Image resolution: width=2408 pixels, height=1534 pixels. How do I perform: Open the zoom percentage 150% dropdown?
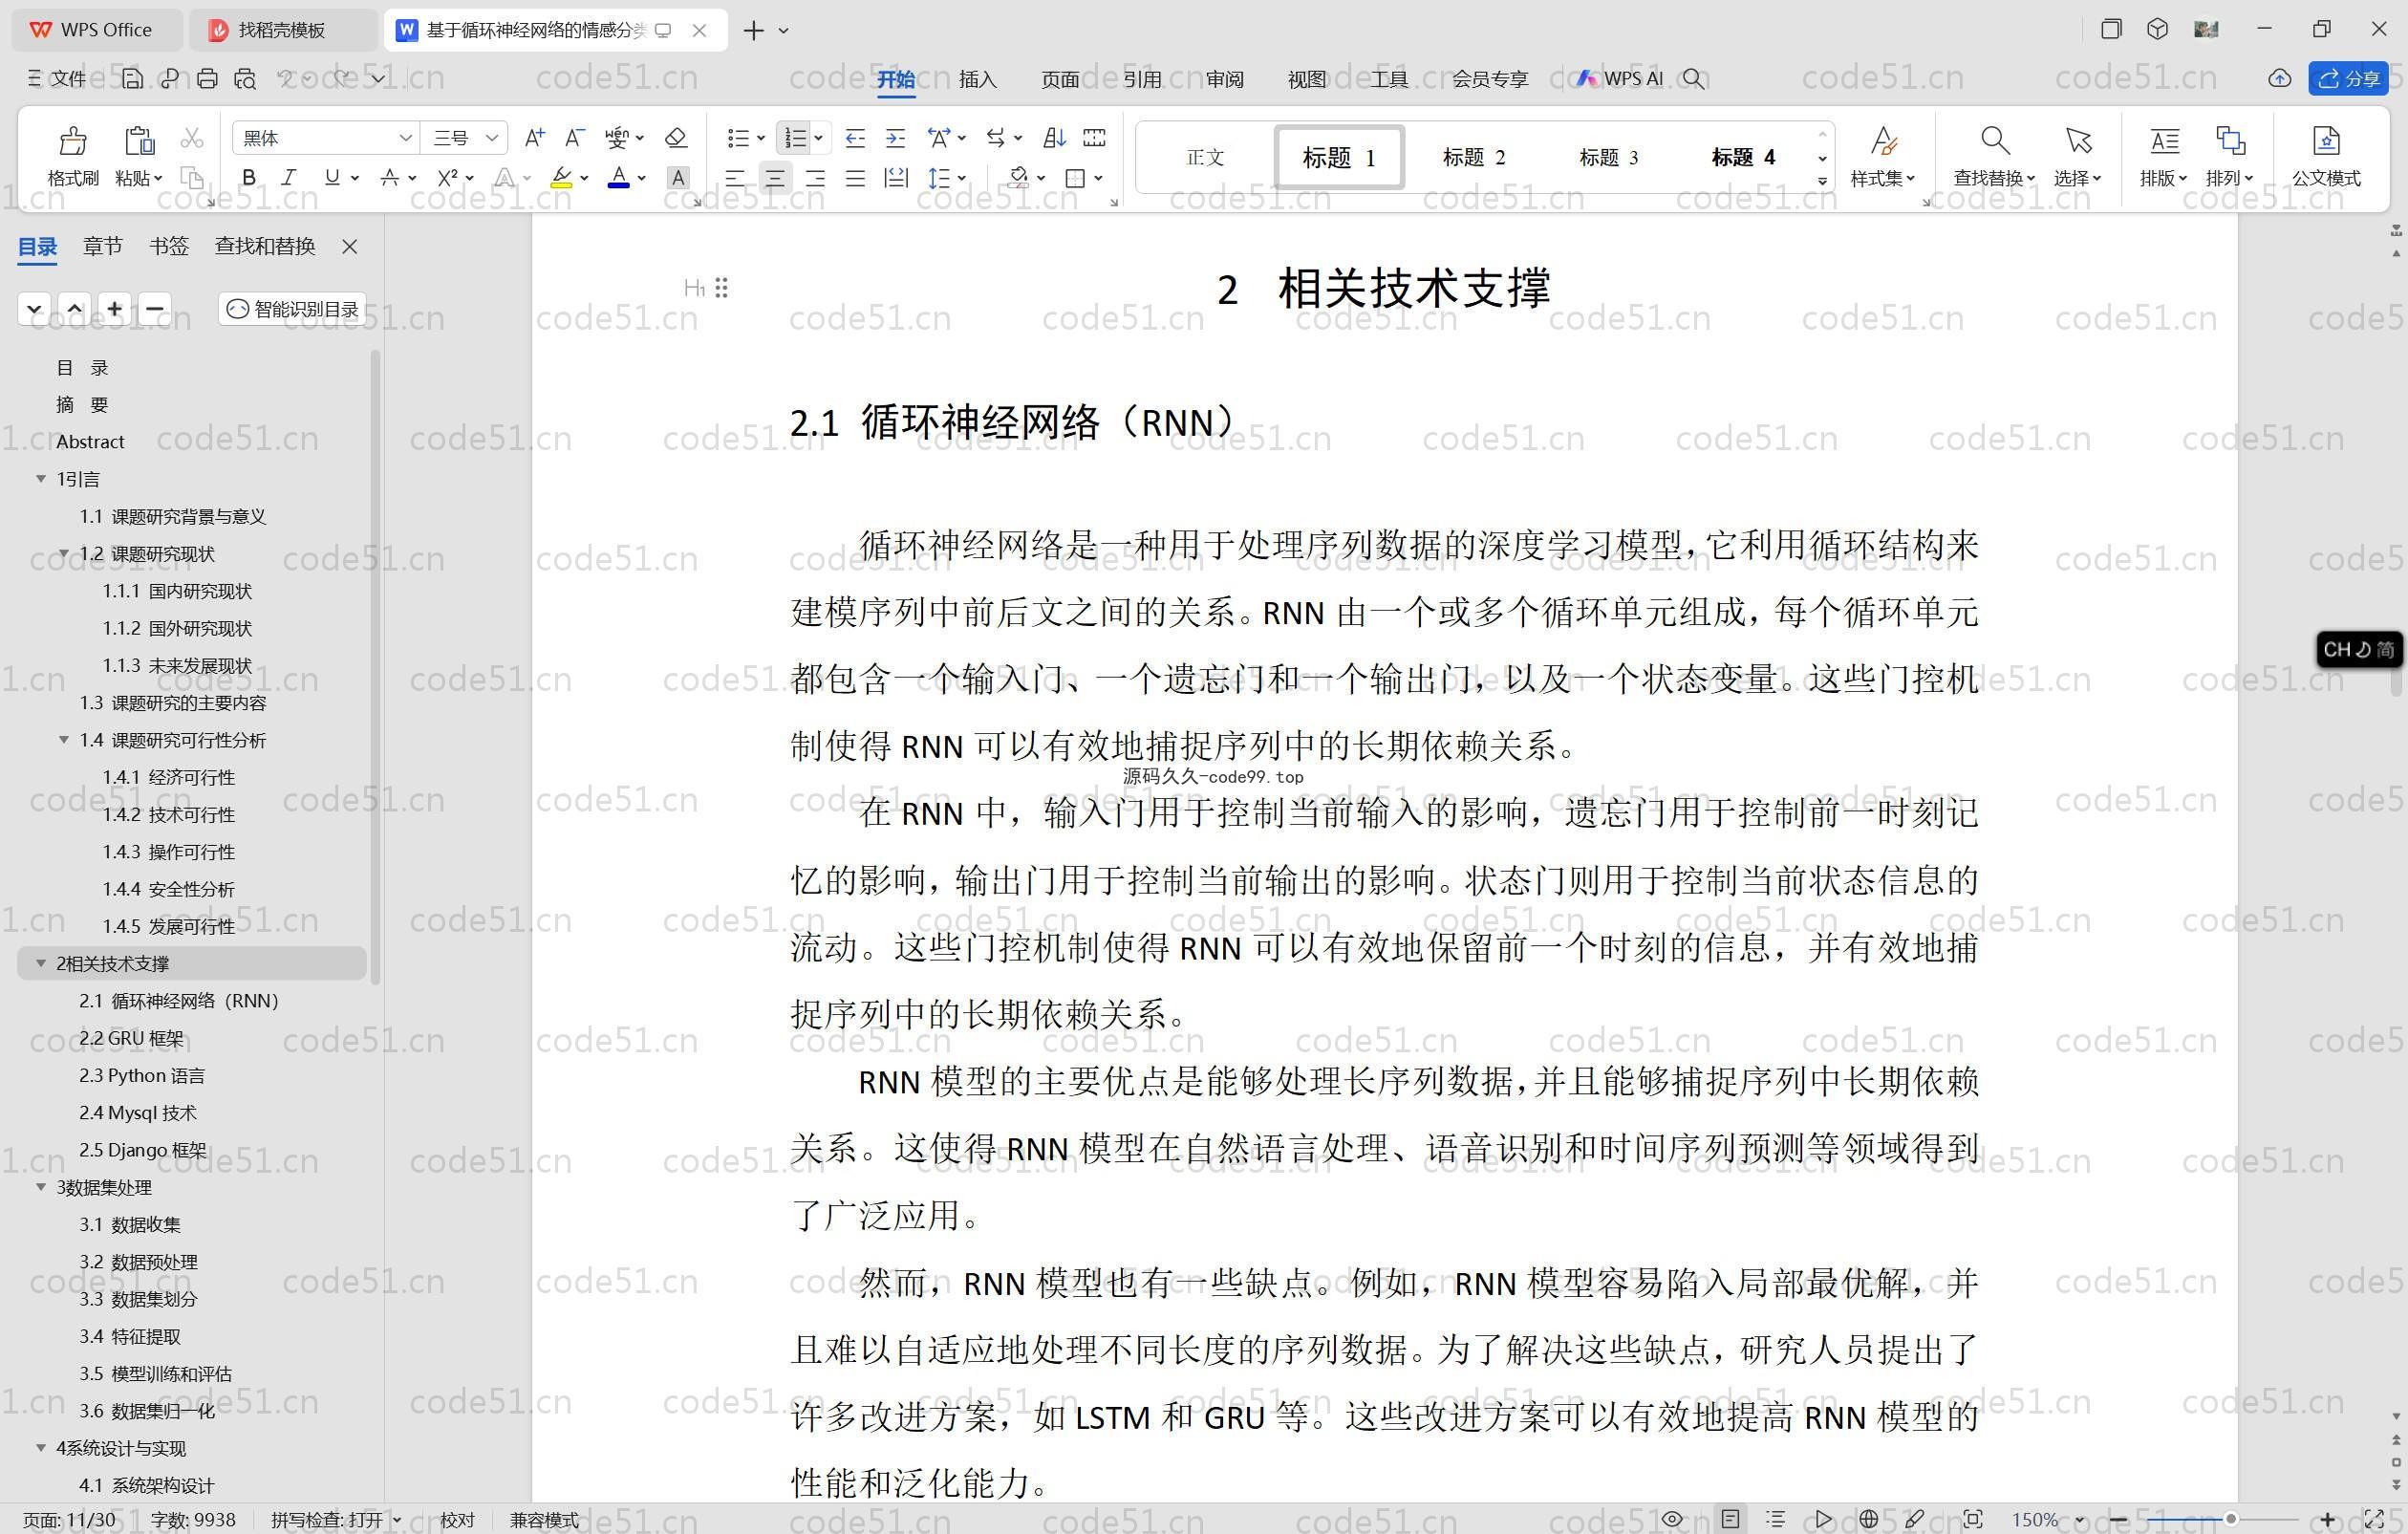pyautogui.click(x=2081, y=1520)
